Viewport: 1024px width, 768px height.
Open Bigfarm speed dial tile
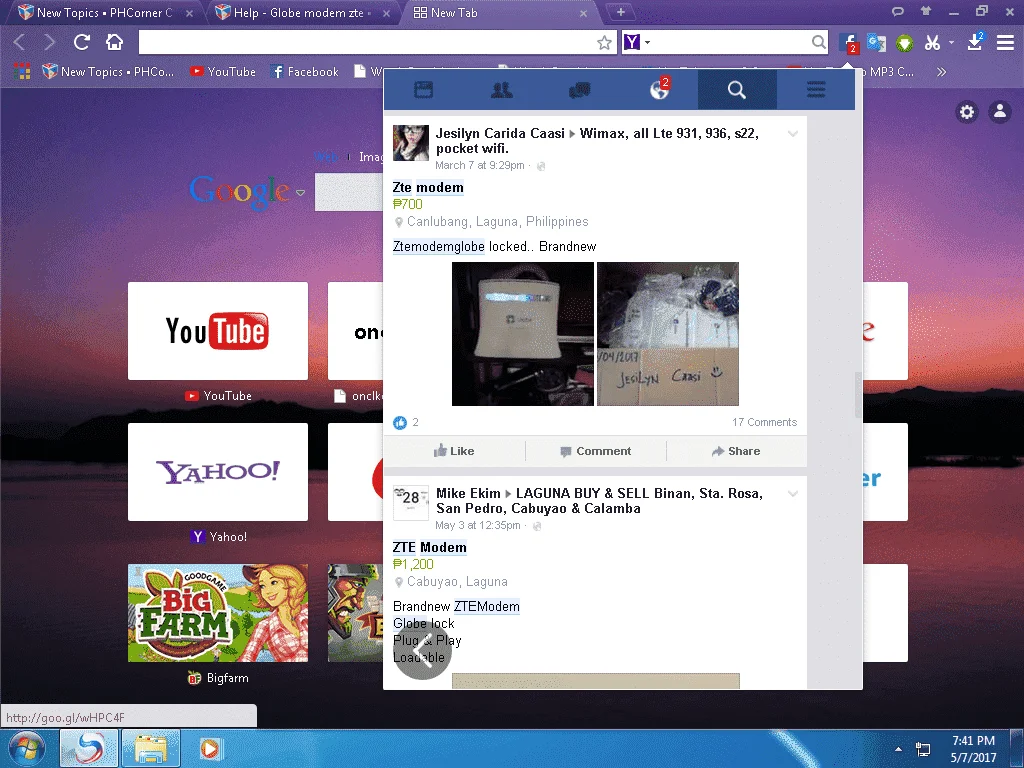217,613
